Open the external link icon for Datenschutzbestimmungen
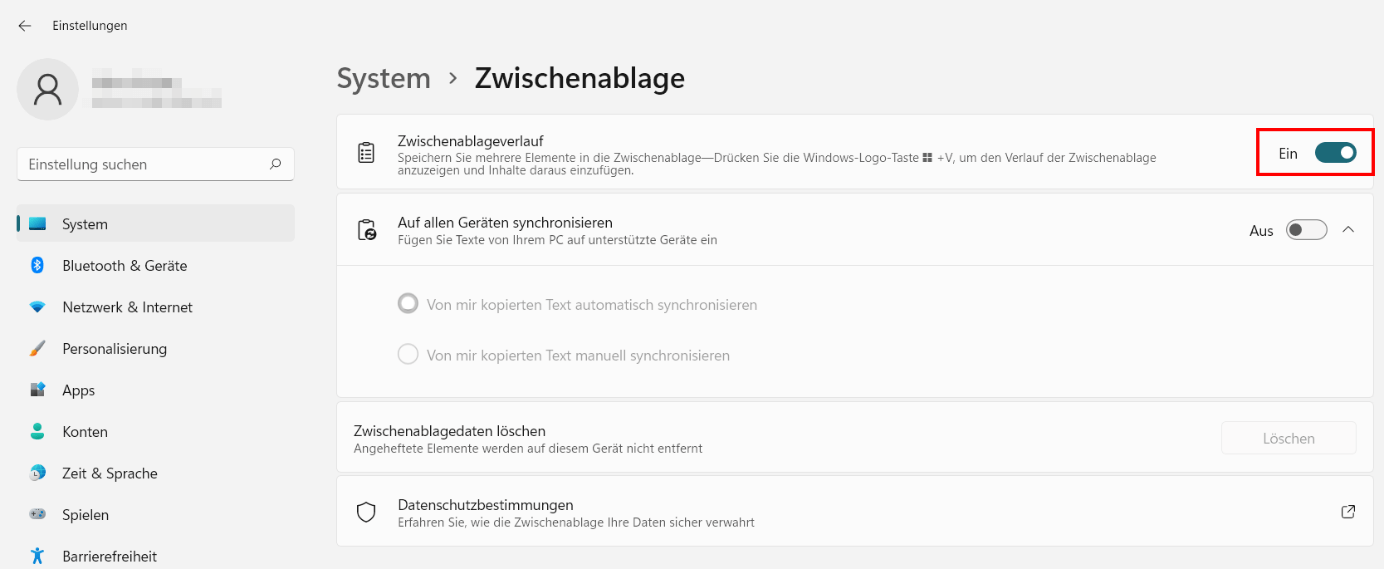Image resolution: width=1384 pixels, height=569 pixels. (x=1348, y=512)
